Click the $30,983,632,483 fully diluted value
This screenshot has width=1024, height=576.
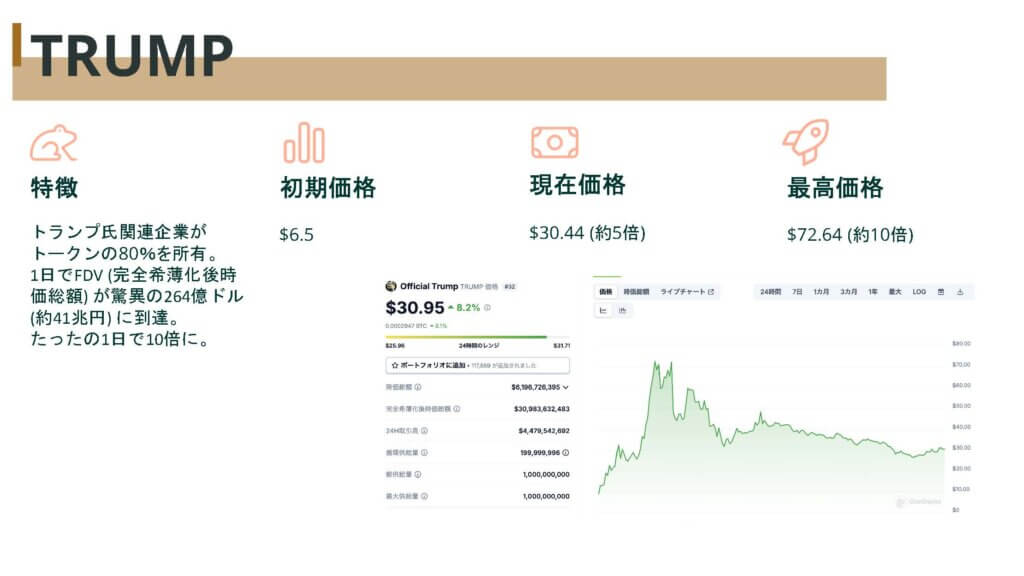coord(541,409)
